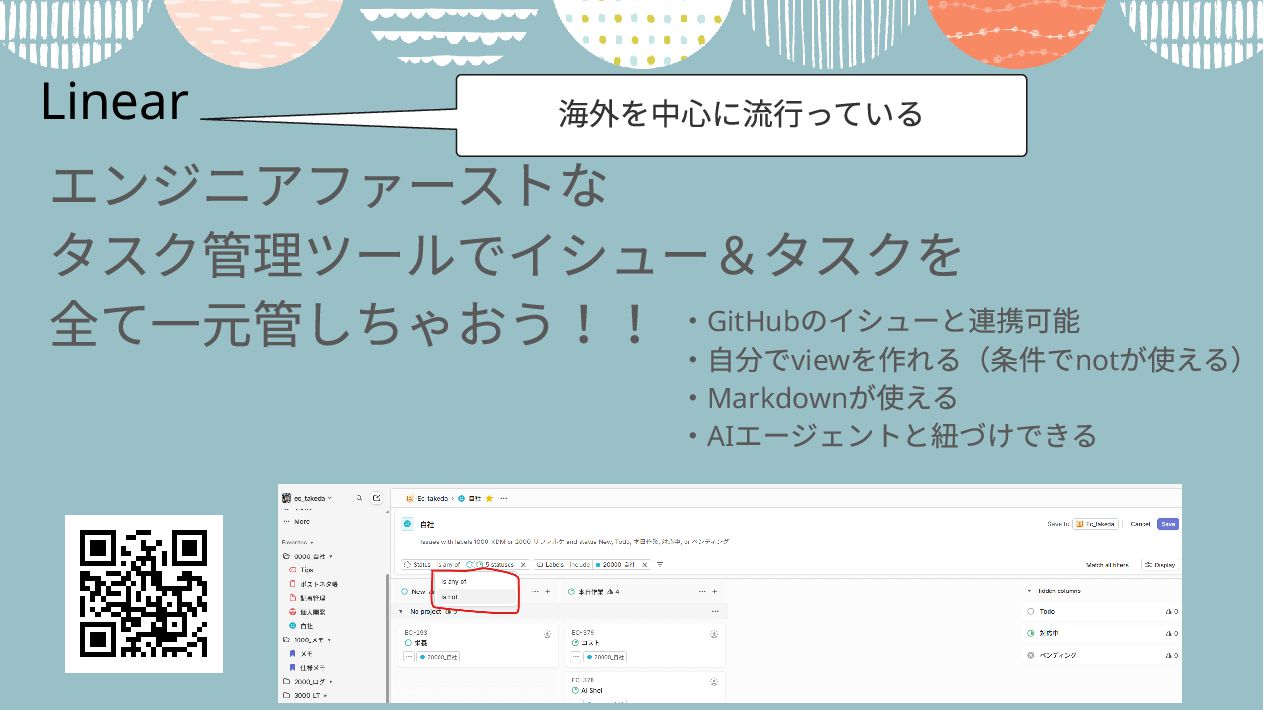Click the large view icon next to 自社 title
Screen dimensions: 1264x710
click(407, 524)
